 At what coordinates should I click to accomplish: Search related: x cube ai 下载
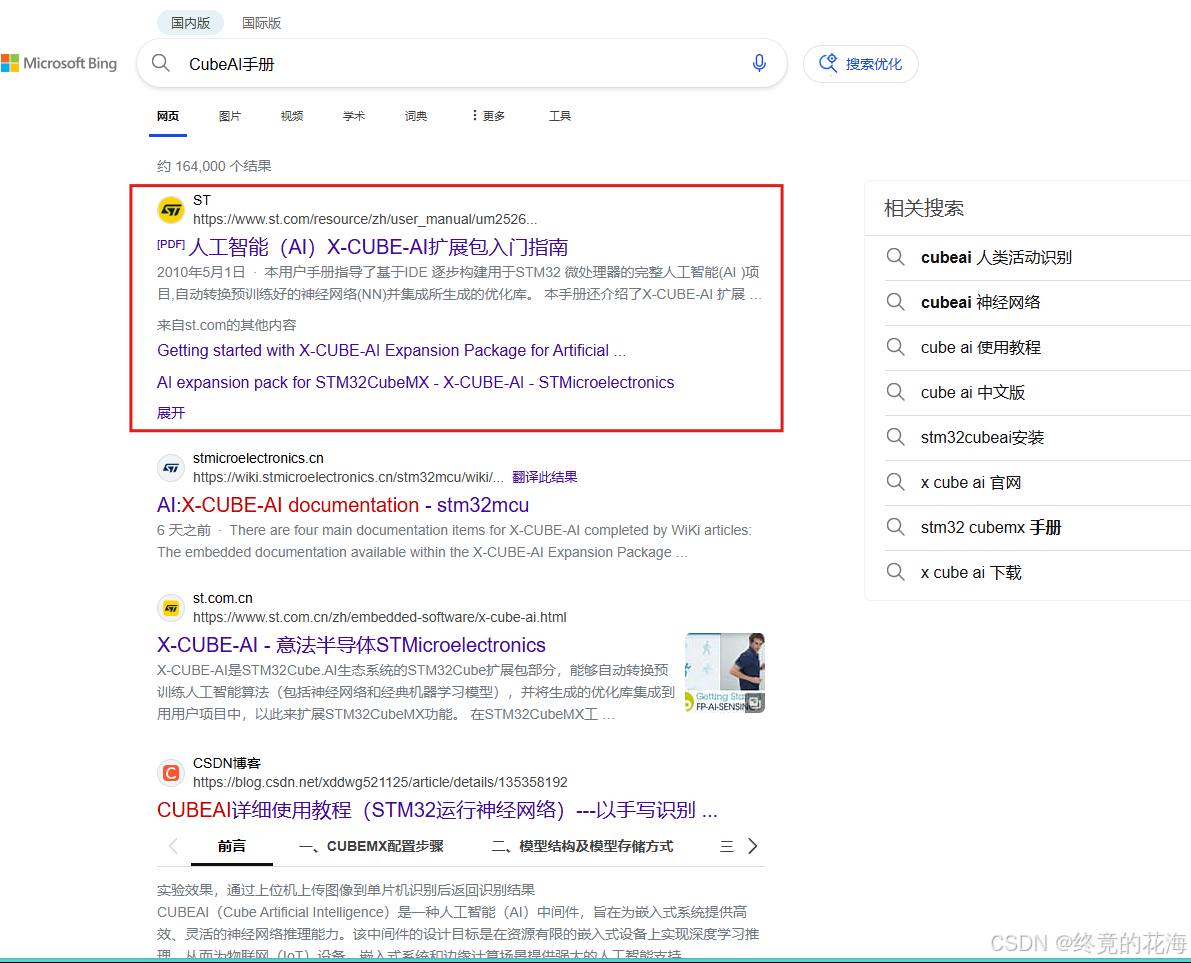tap(971, 572)
